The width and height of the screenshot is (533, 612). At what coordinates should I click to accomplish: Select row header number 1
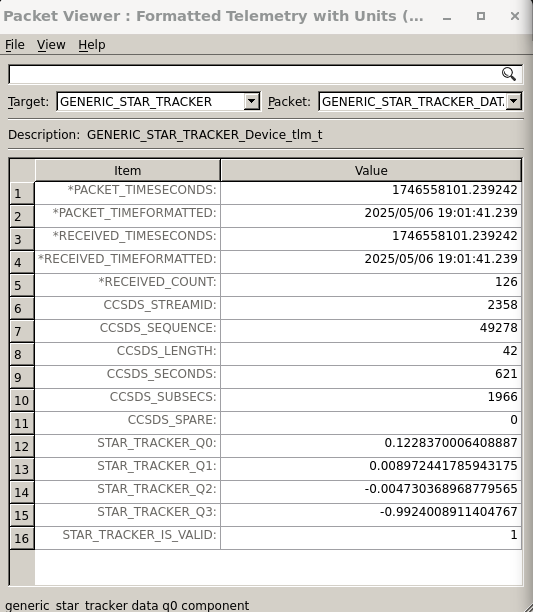coord(22,193)
